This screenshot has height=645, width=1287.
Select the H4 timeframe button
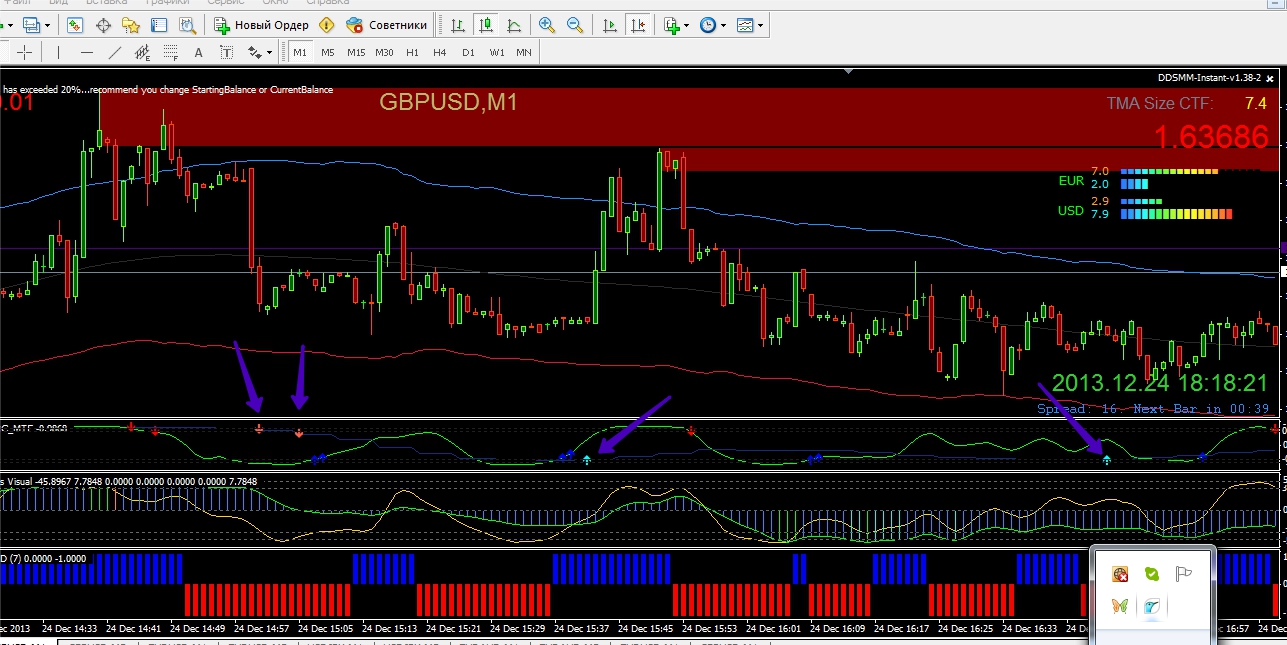tap(440, 52)
